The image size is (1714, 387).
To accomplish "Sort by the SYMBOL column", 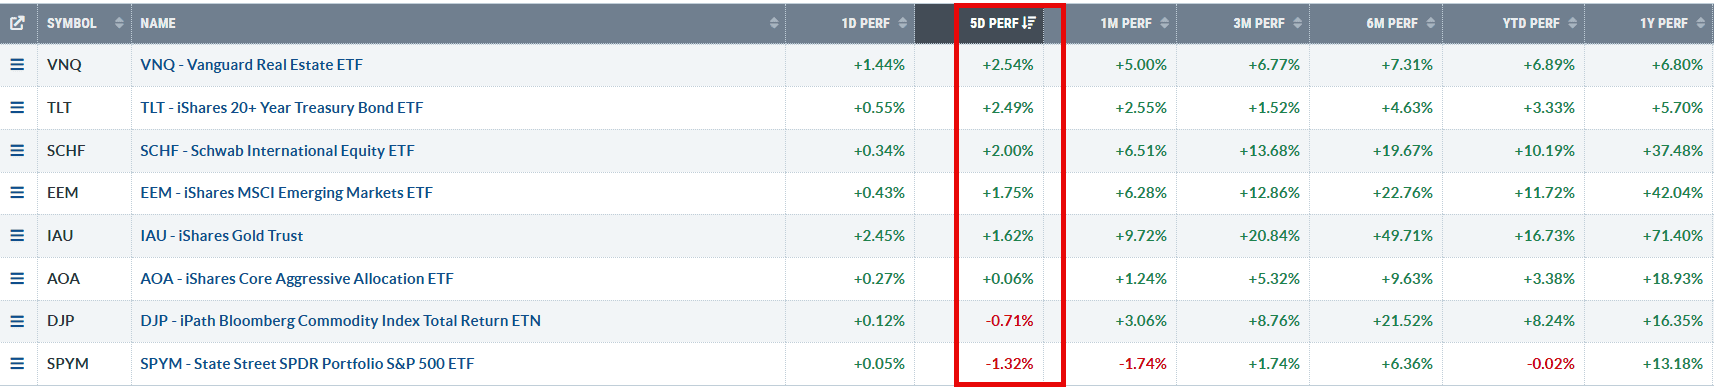I will (x=85, y=23).
